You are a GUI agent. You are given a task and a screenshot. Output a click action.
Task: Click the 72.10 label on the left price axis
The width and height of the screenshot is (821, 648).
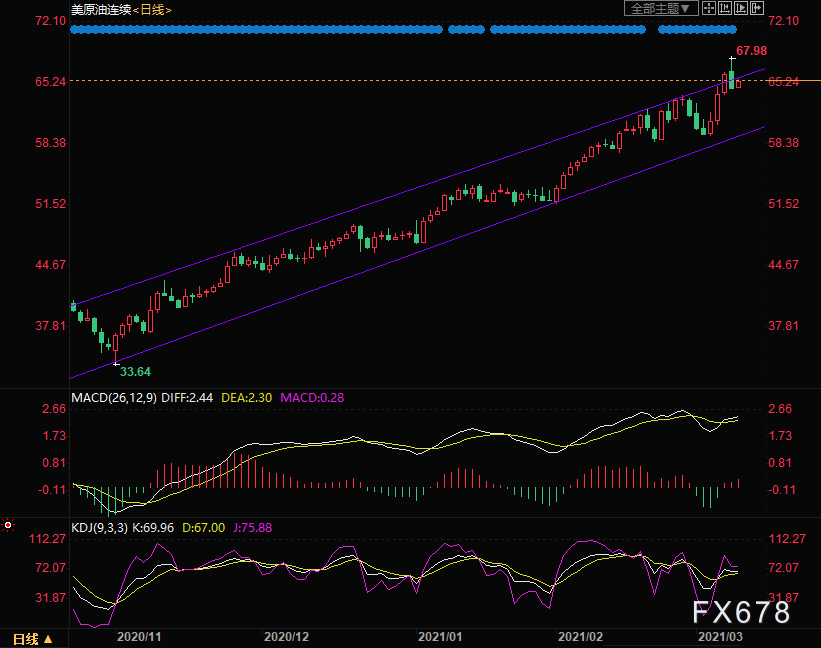51,21
